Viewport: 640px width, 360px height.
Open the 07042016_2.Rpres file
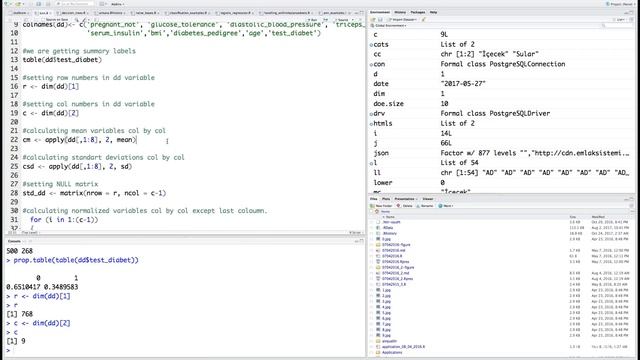(x=398, y=279)
